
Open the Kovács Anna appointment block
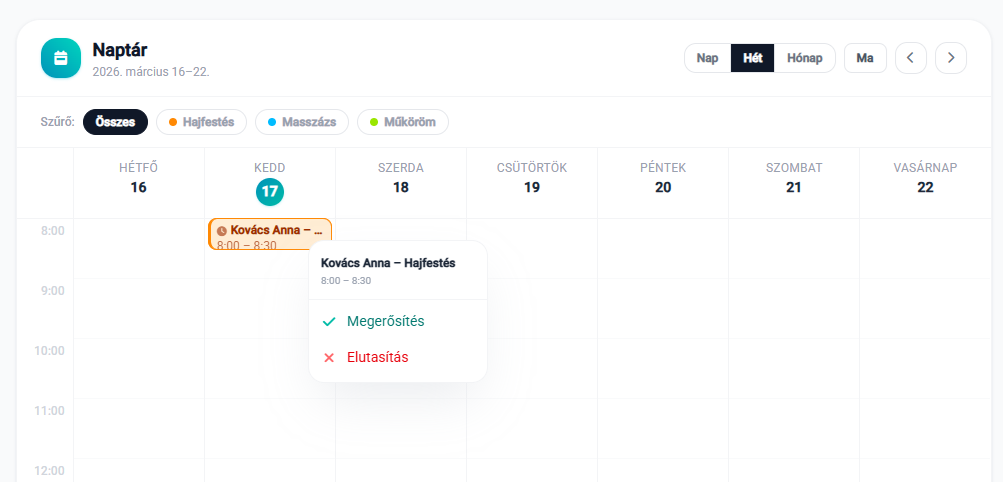click(270, 235)
